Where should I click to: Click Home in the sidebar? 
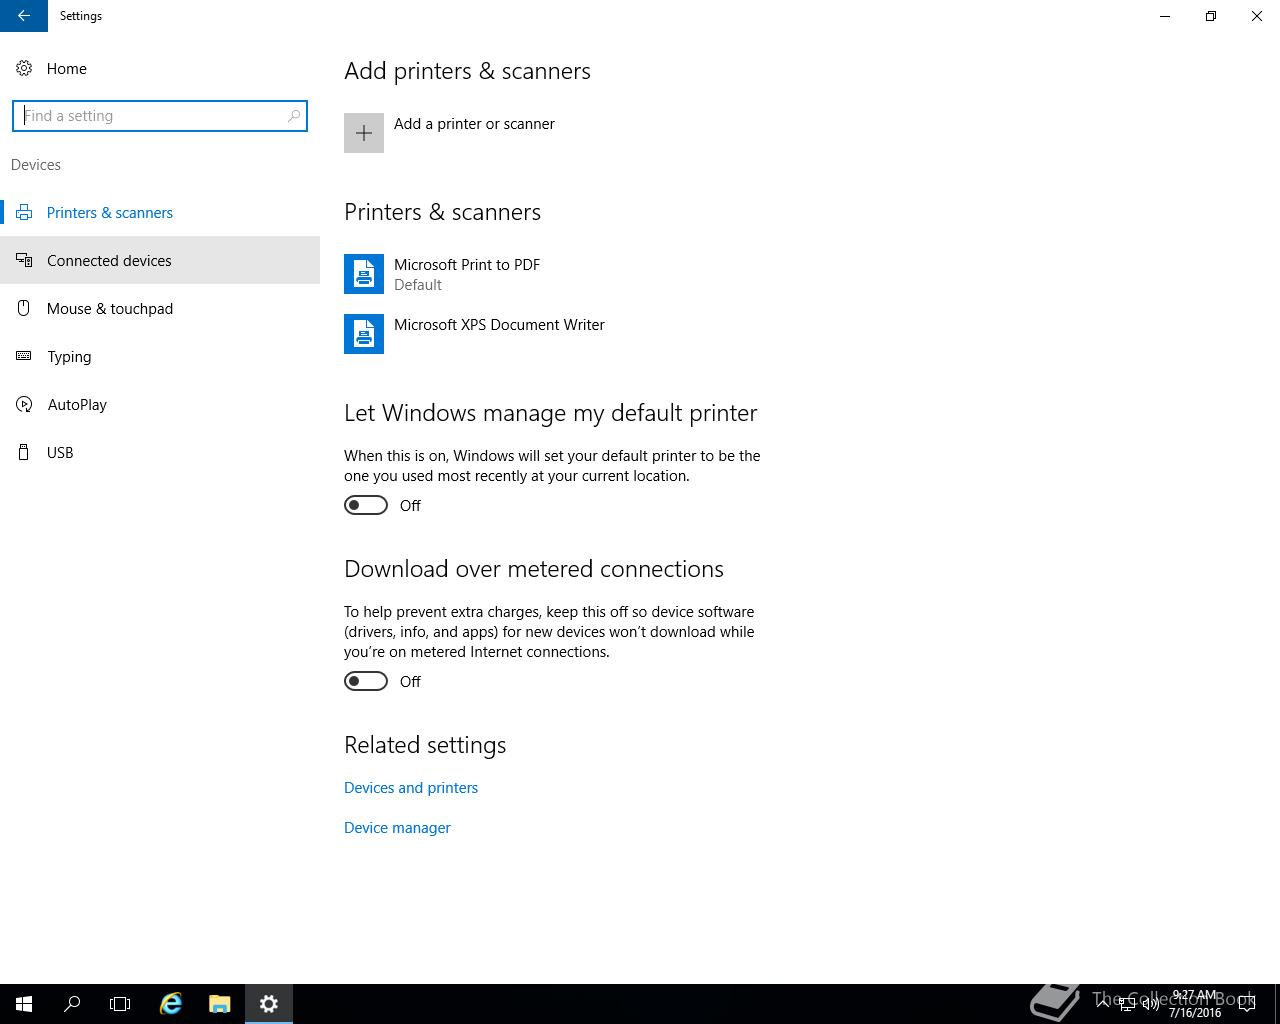160,68
